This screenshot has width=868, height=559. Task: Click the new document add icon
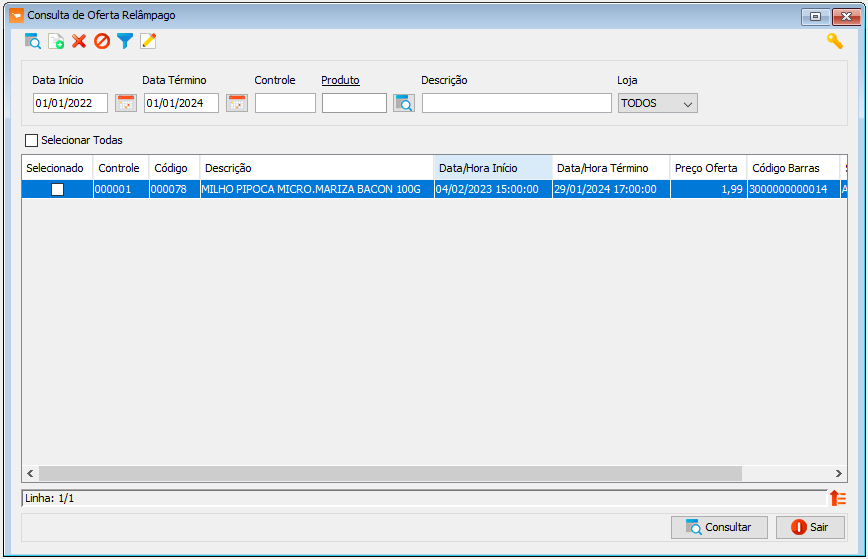tap(56, 41)
